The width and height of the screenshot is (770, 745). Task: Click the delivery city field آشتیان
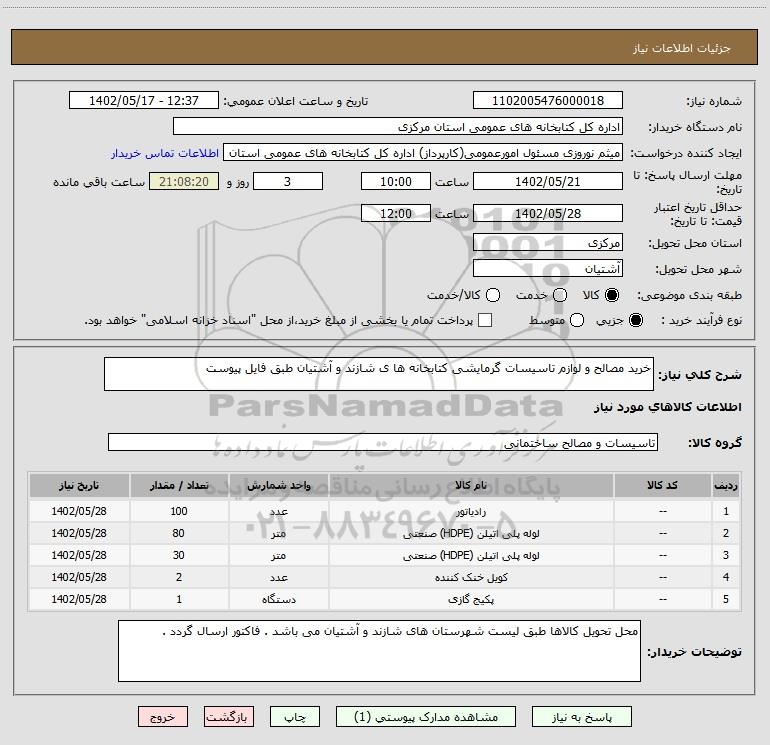[548, 268]
